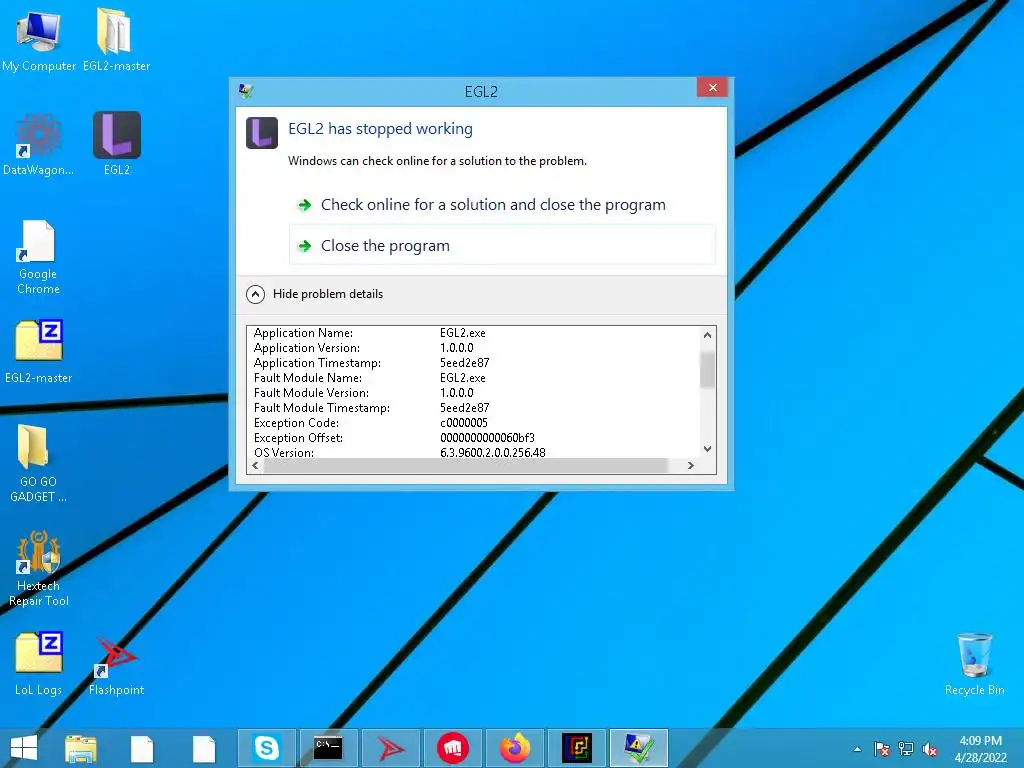The image size is (1024, 768).
Task: Click the EGL2 icon beside the heading
Action: pyautogui.click(x=262, y=133)
